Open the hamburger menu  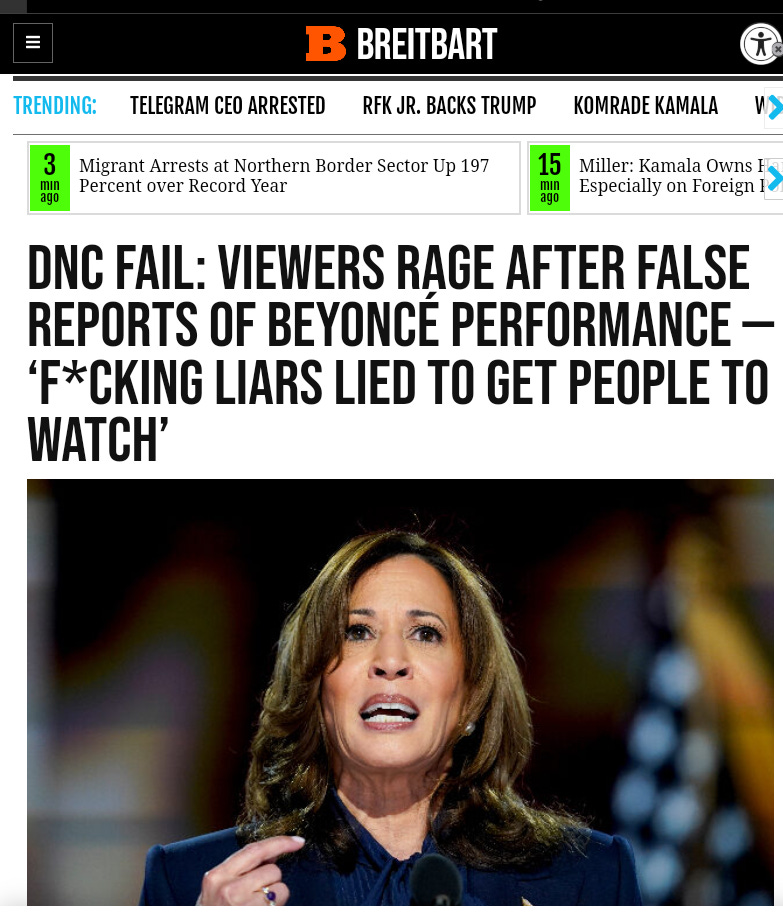(x=33, y=43)
